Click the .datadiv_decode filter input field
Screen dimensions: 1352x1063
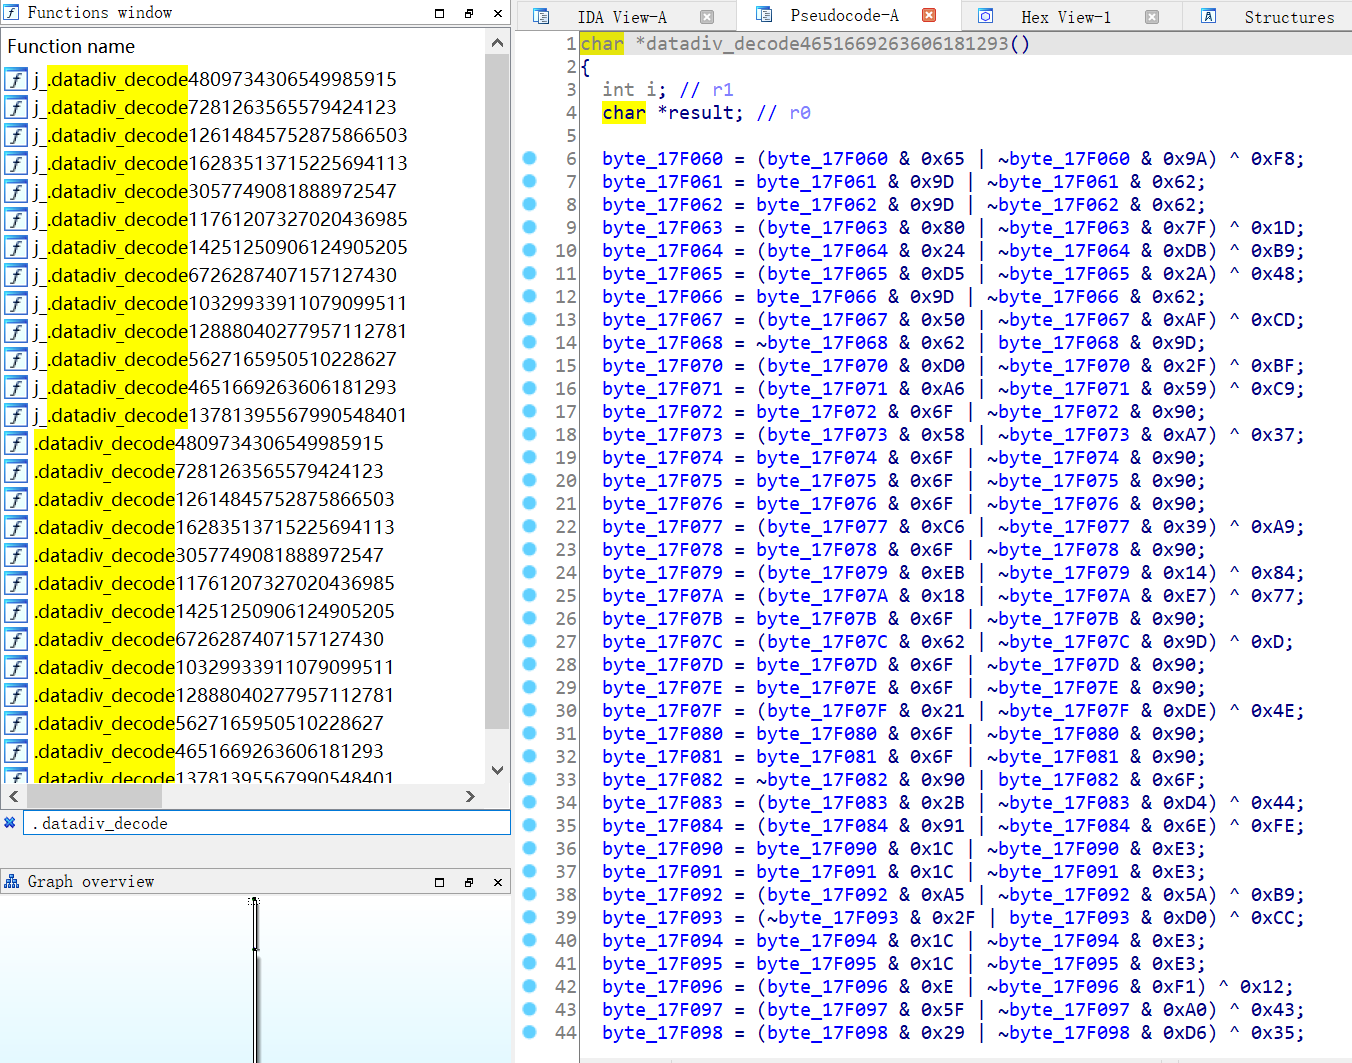point(266,822)
